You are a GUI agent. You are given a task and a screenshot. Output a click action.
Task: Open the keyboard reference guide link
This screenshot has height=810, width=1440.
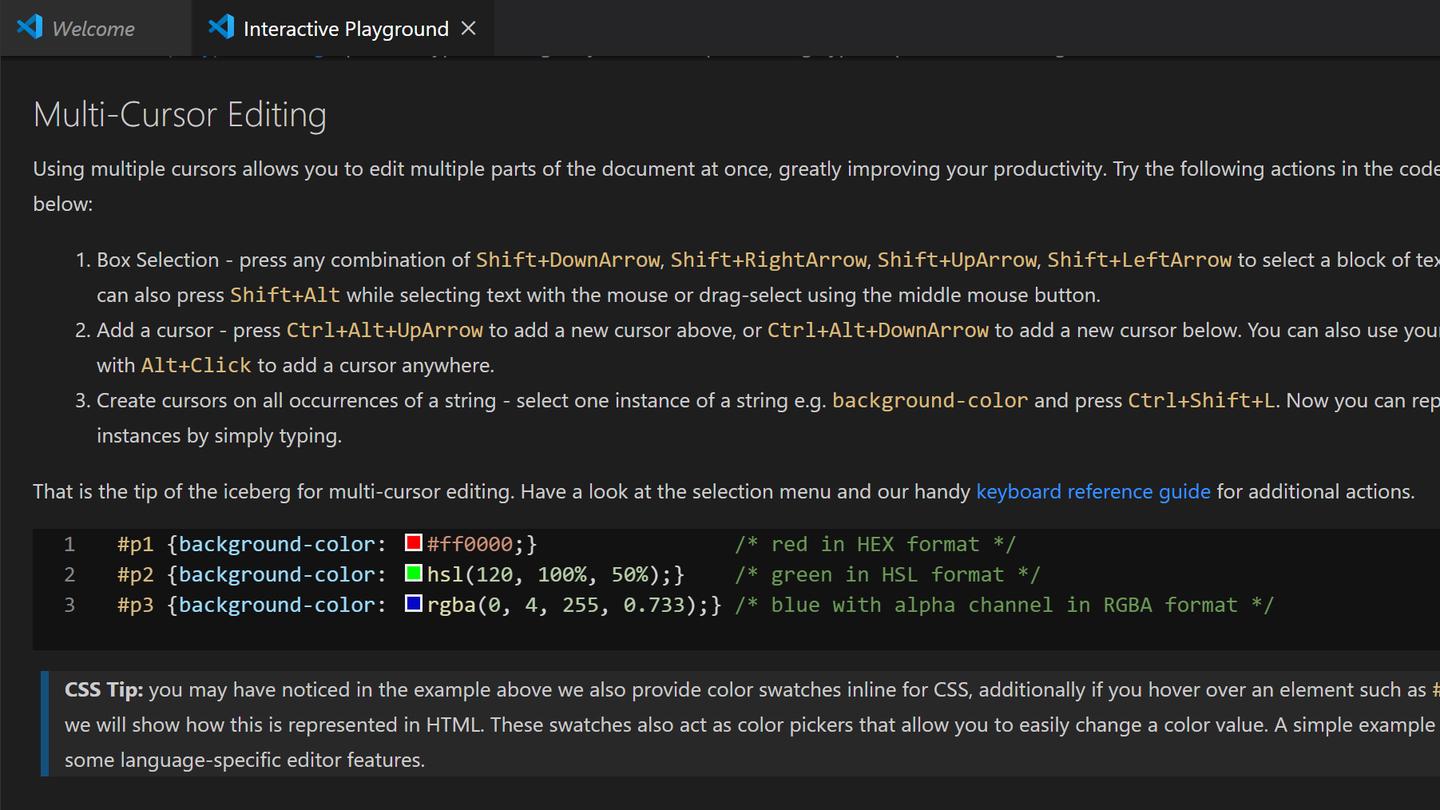point(1092,491)
